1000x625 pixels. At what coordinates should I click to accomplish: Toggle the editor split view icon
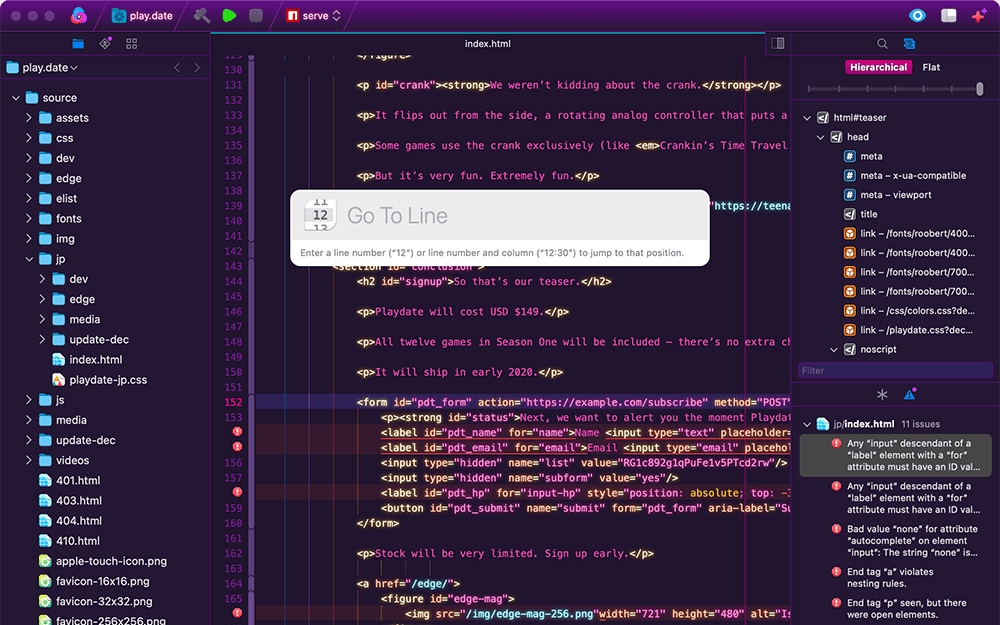coord(778,43)
